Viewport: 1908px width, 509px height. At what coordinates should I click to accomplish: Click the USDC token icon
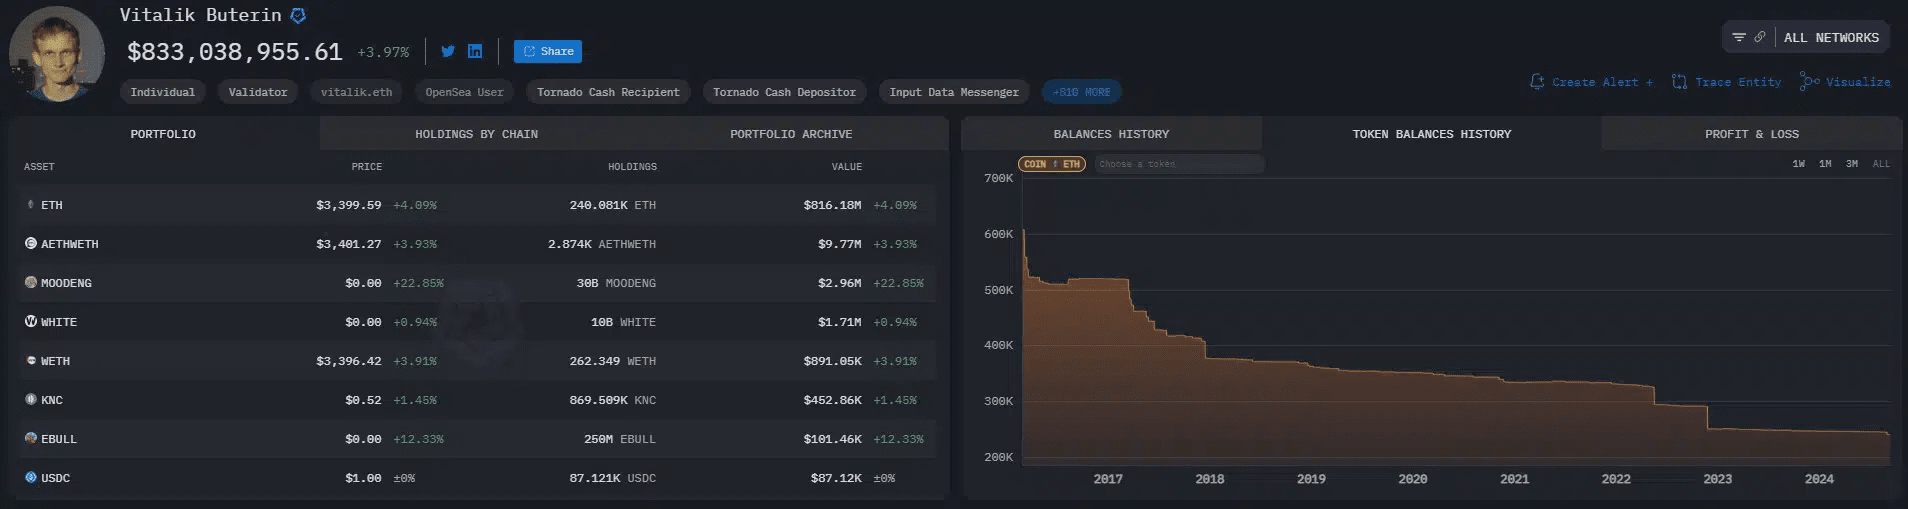[31, 477]
